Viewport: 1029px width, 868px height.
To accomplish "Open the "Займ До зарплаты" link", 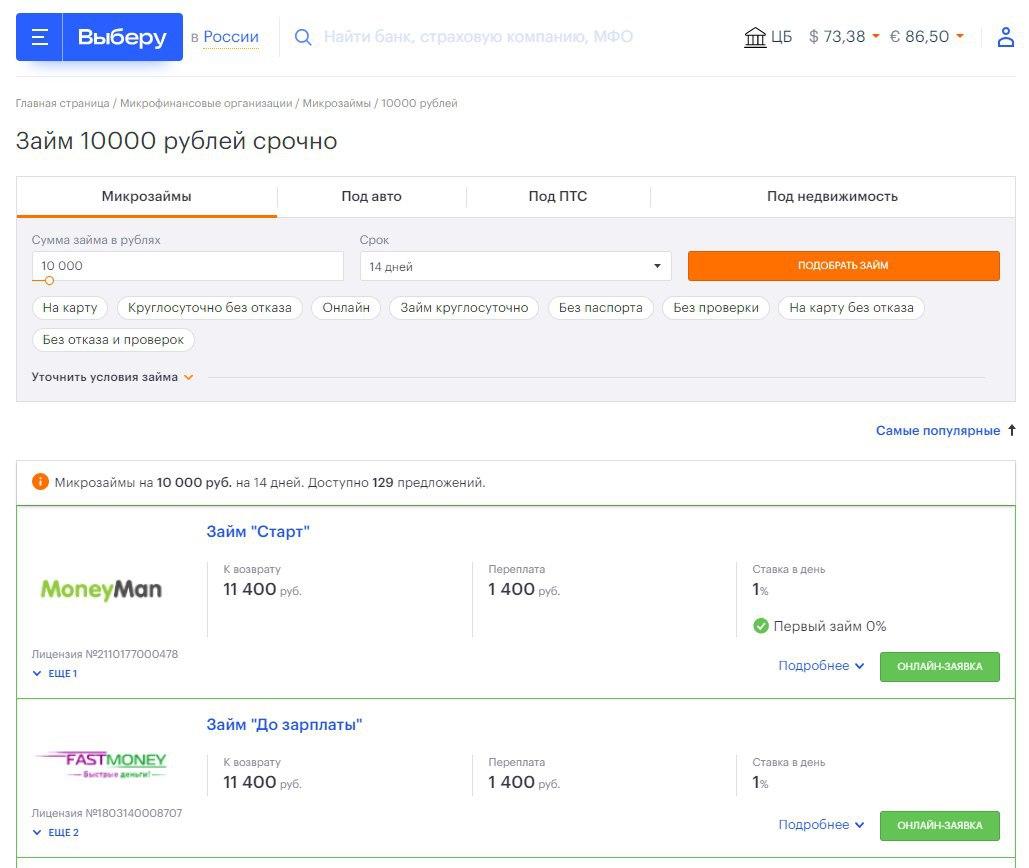I will (x=284, y=724).
